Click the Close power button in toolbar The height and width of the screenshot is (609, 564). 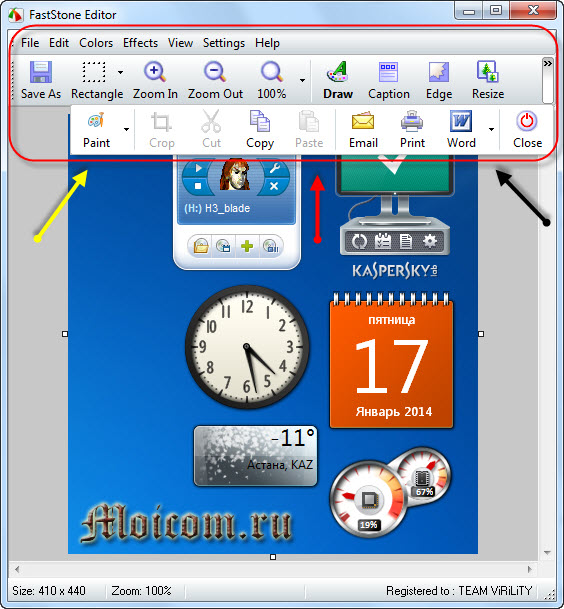tap(527, 130)
